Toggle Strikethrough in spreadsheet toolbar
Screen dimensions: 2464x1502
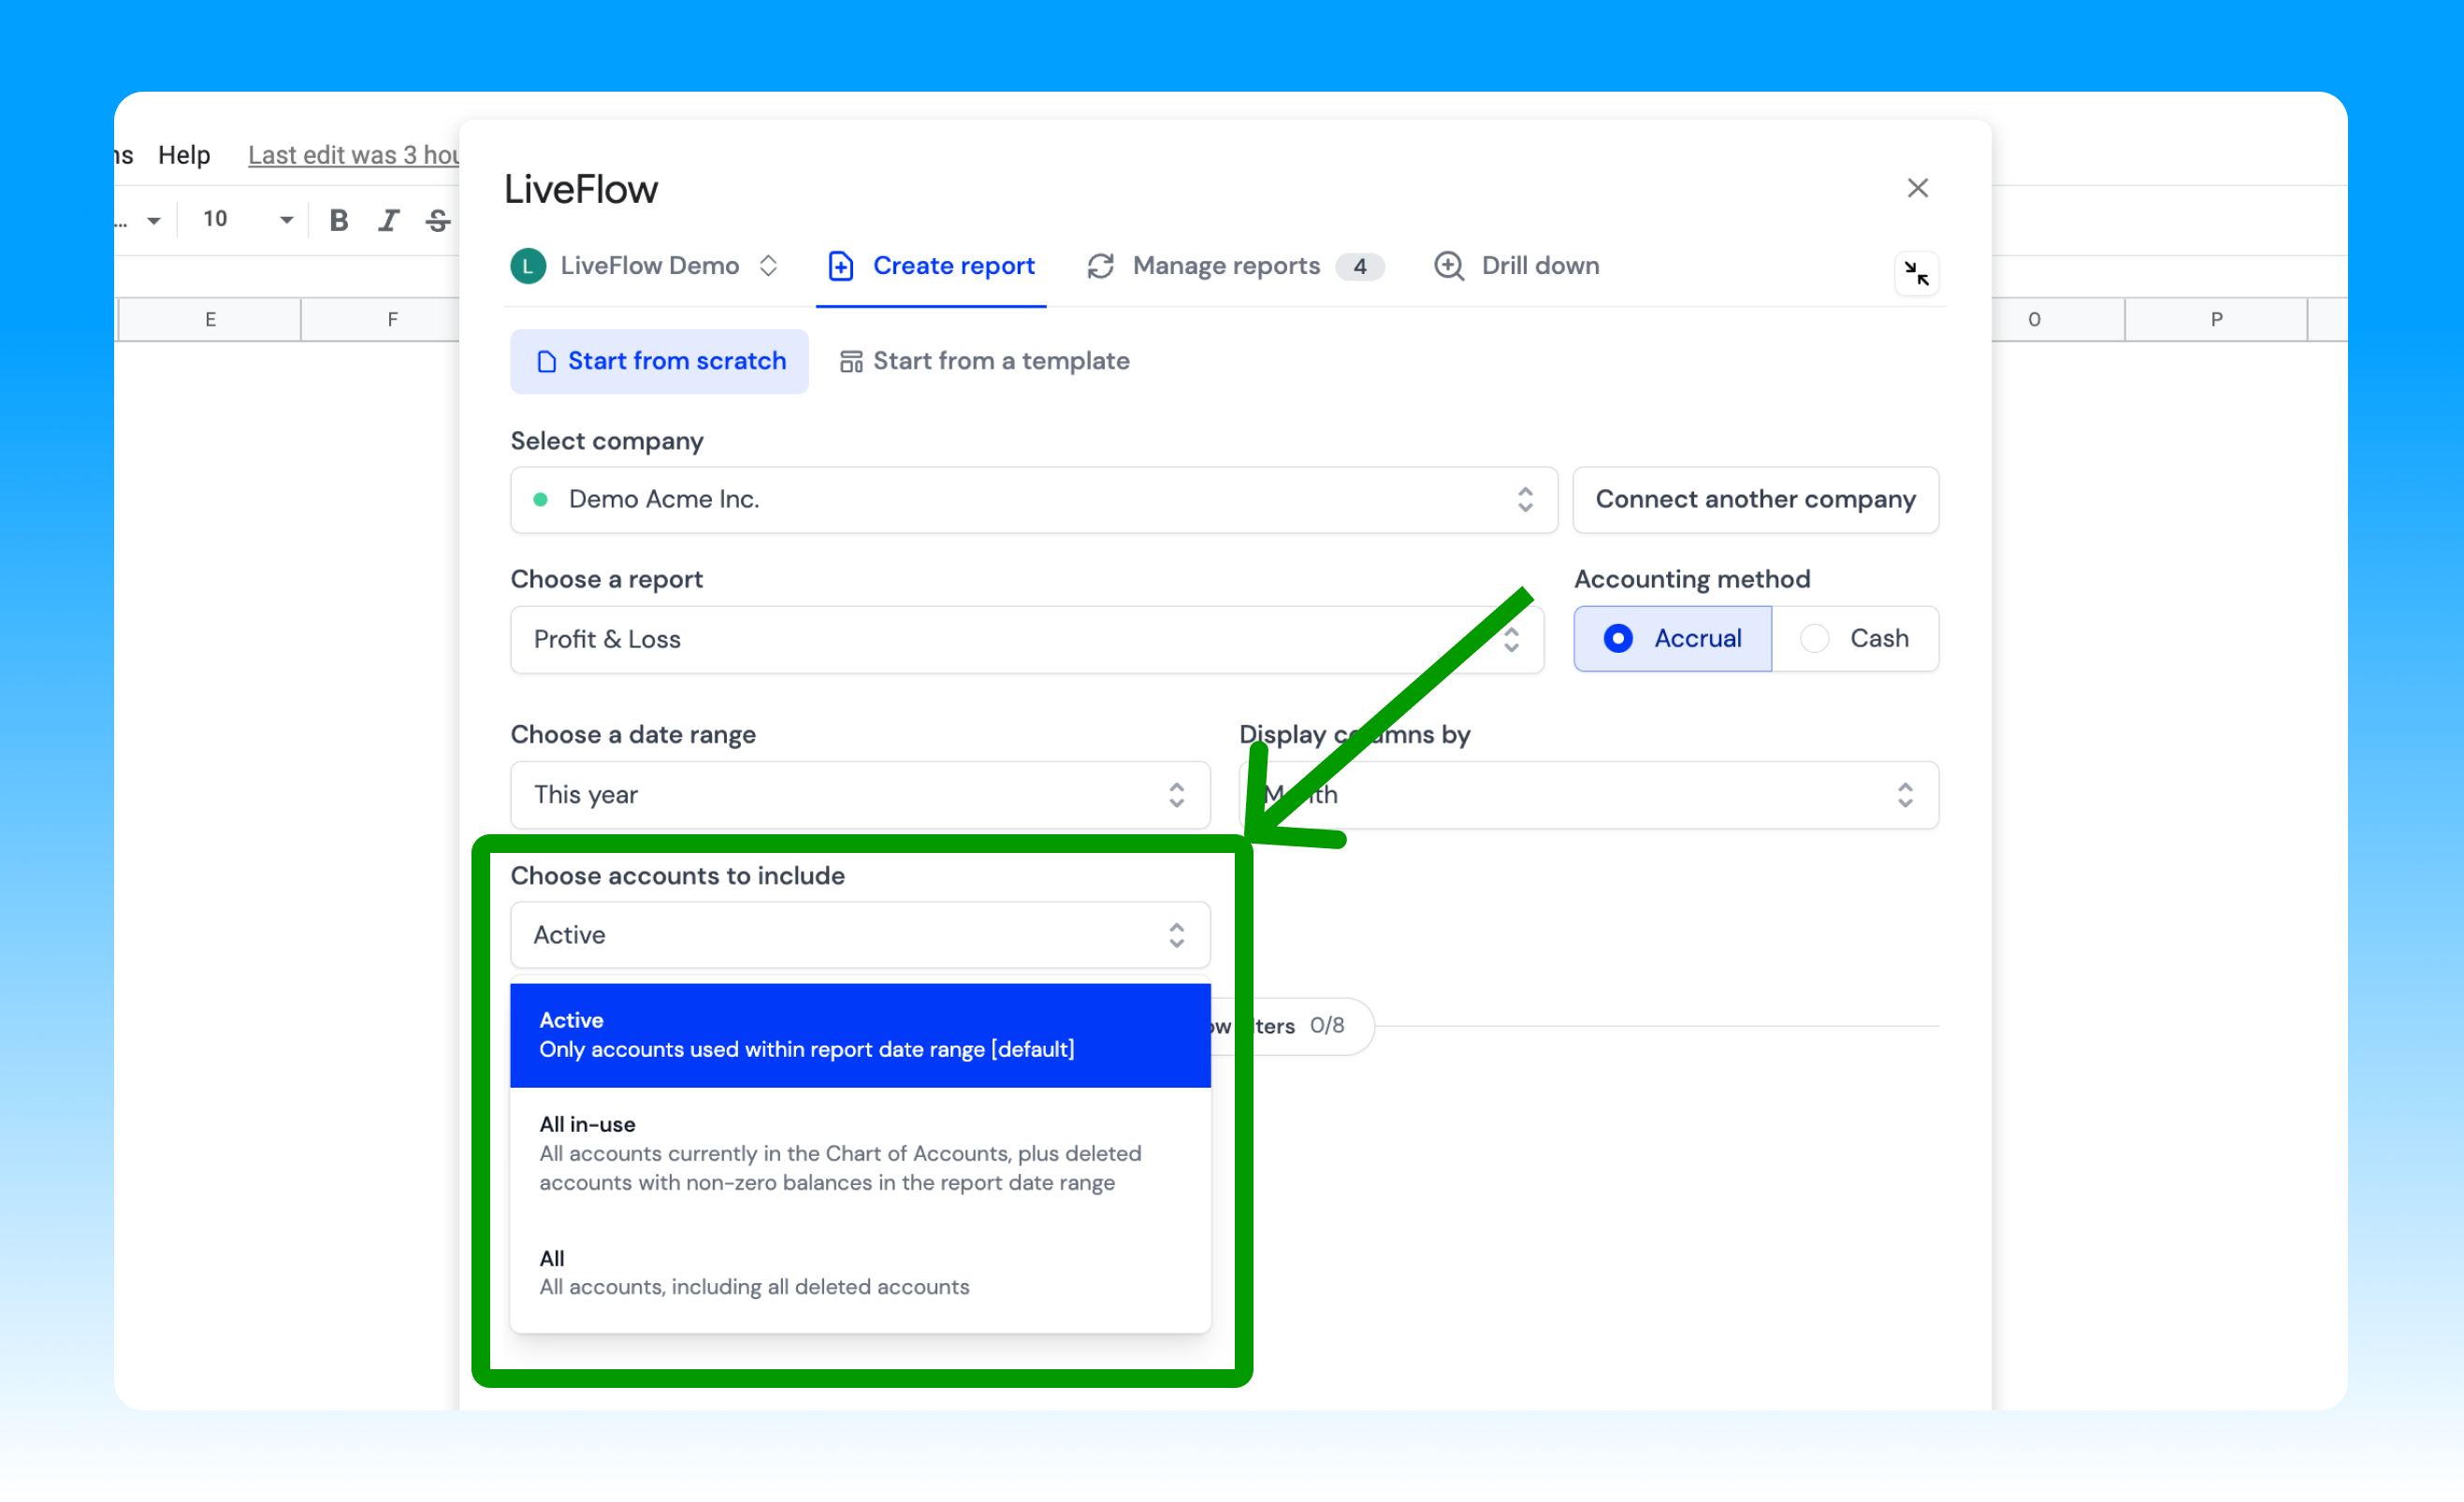438,220
